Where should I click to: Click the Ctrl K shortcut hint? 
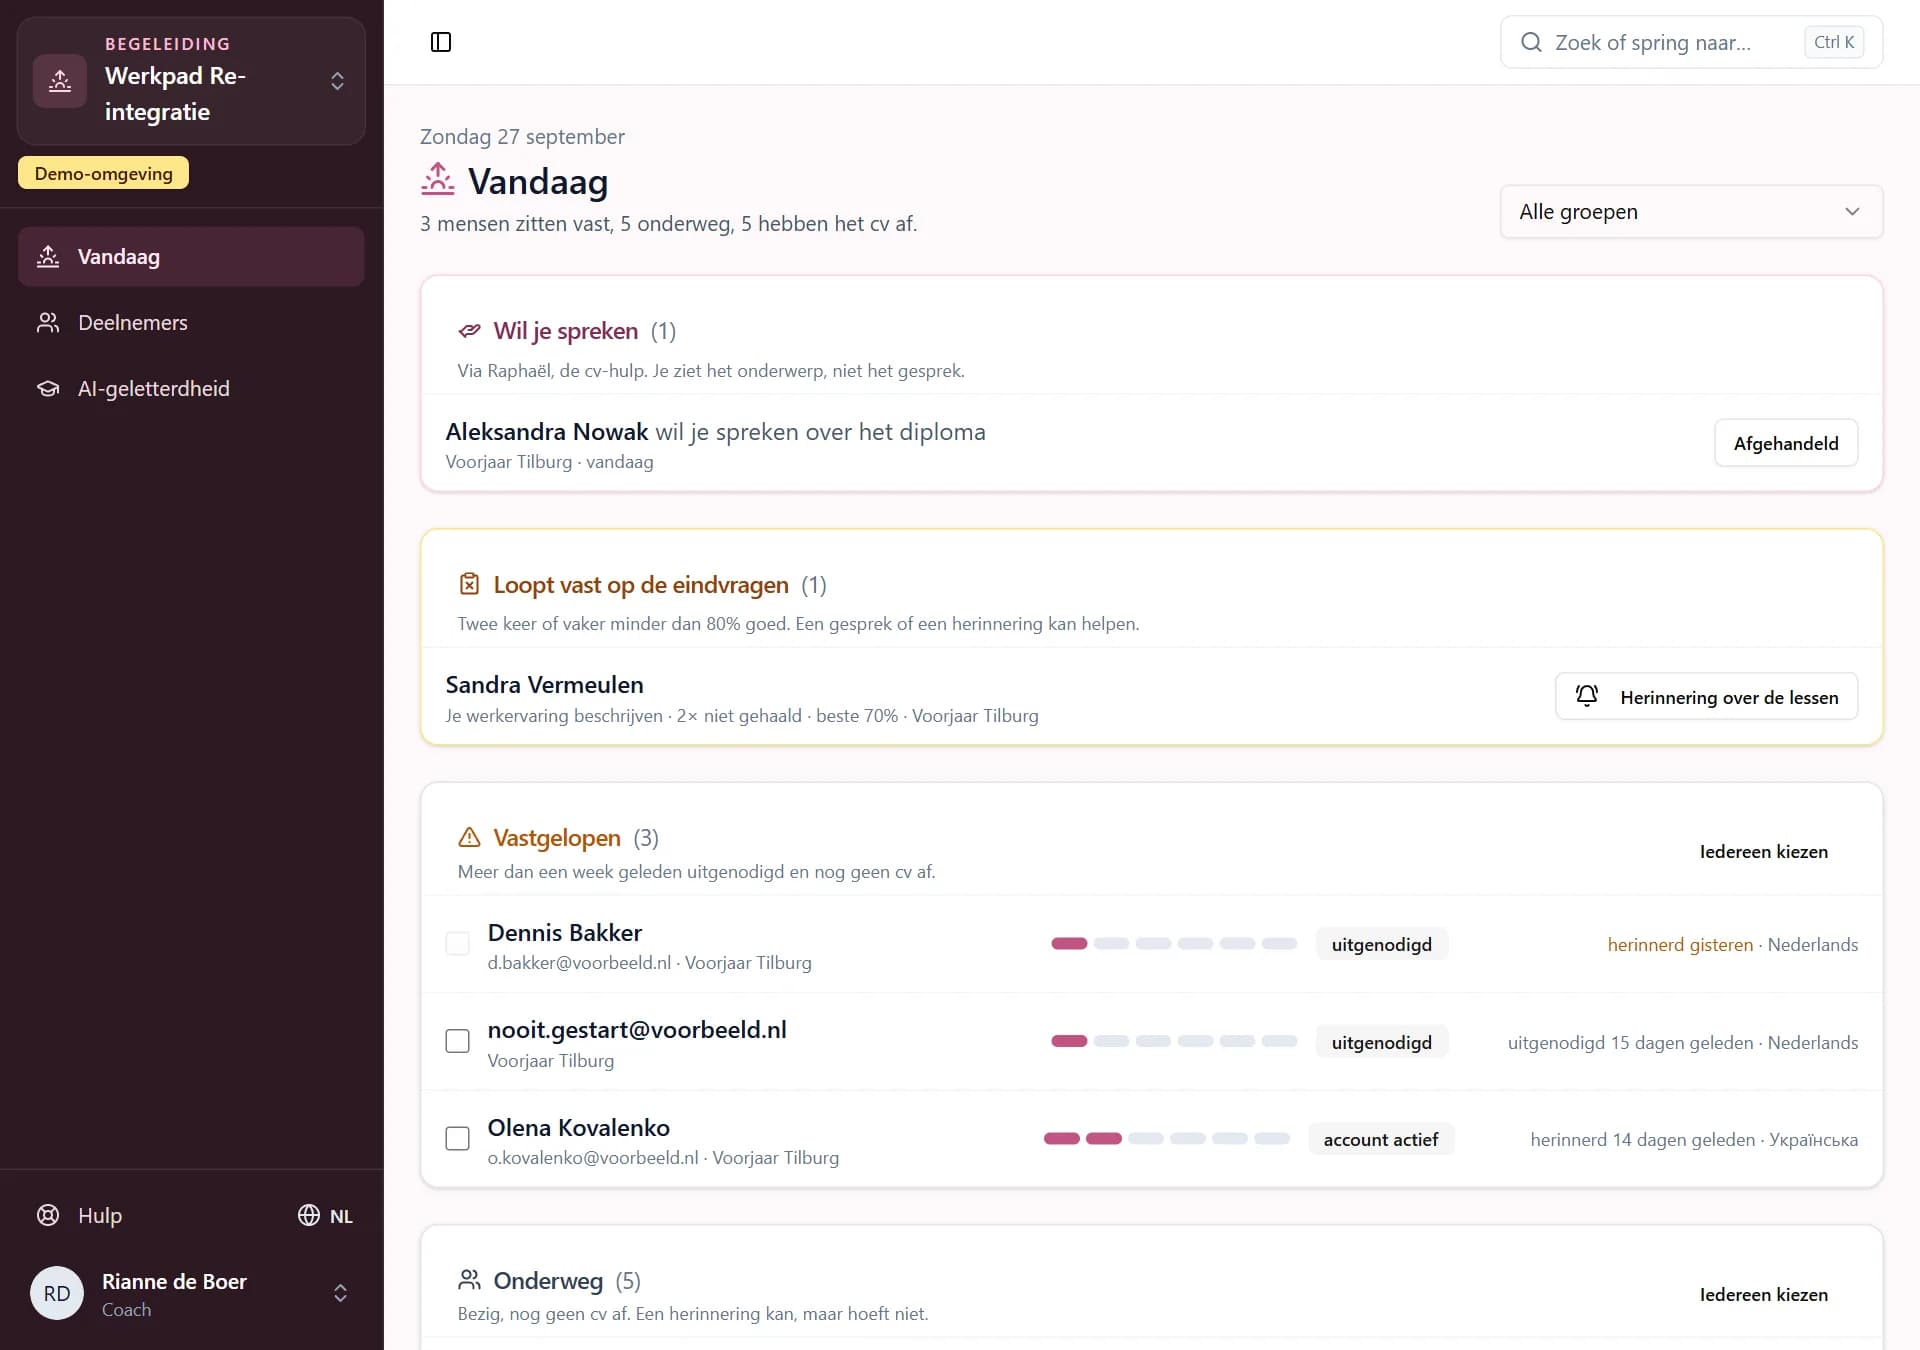(1834, 42)
